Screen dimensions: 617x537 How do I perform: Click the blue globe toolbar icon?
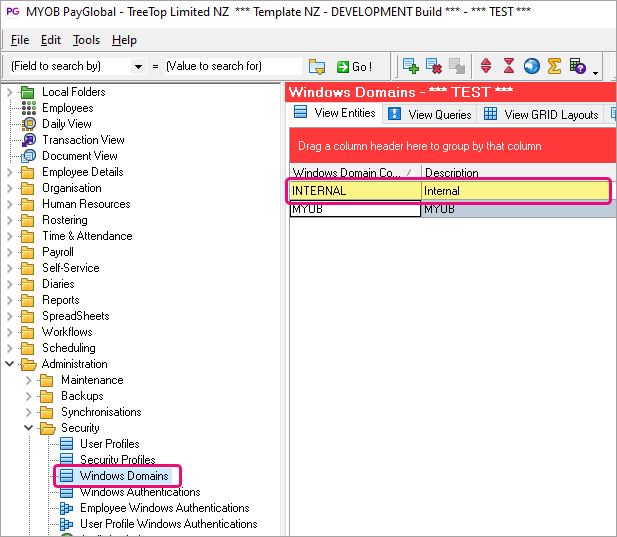531,66
